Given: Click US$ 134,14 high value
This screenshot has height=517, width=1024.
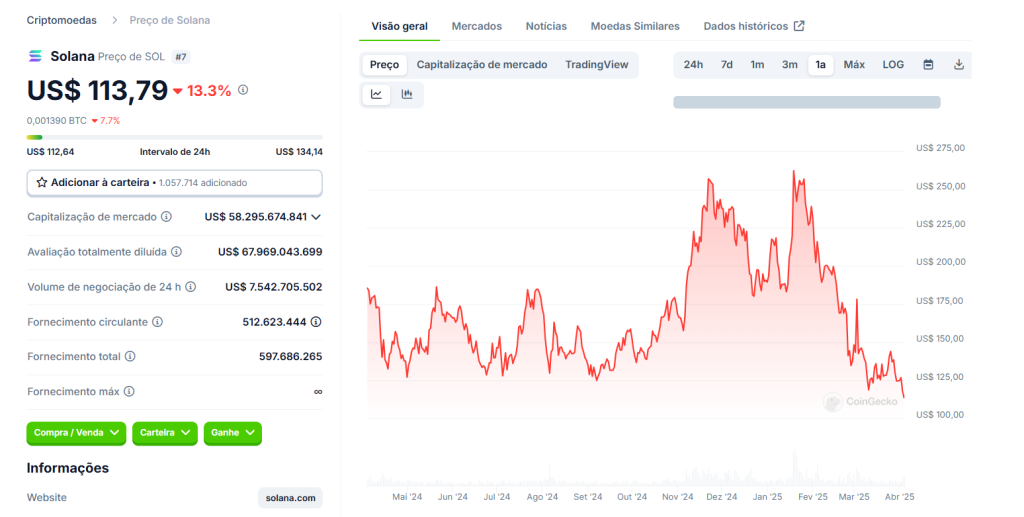Looking at the screenshot, I should pyautogui.click(x=299, y=151).
